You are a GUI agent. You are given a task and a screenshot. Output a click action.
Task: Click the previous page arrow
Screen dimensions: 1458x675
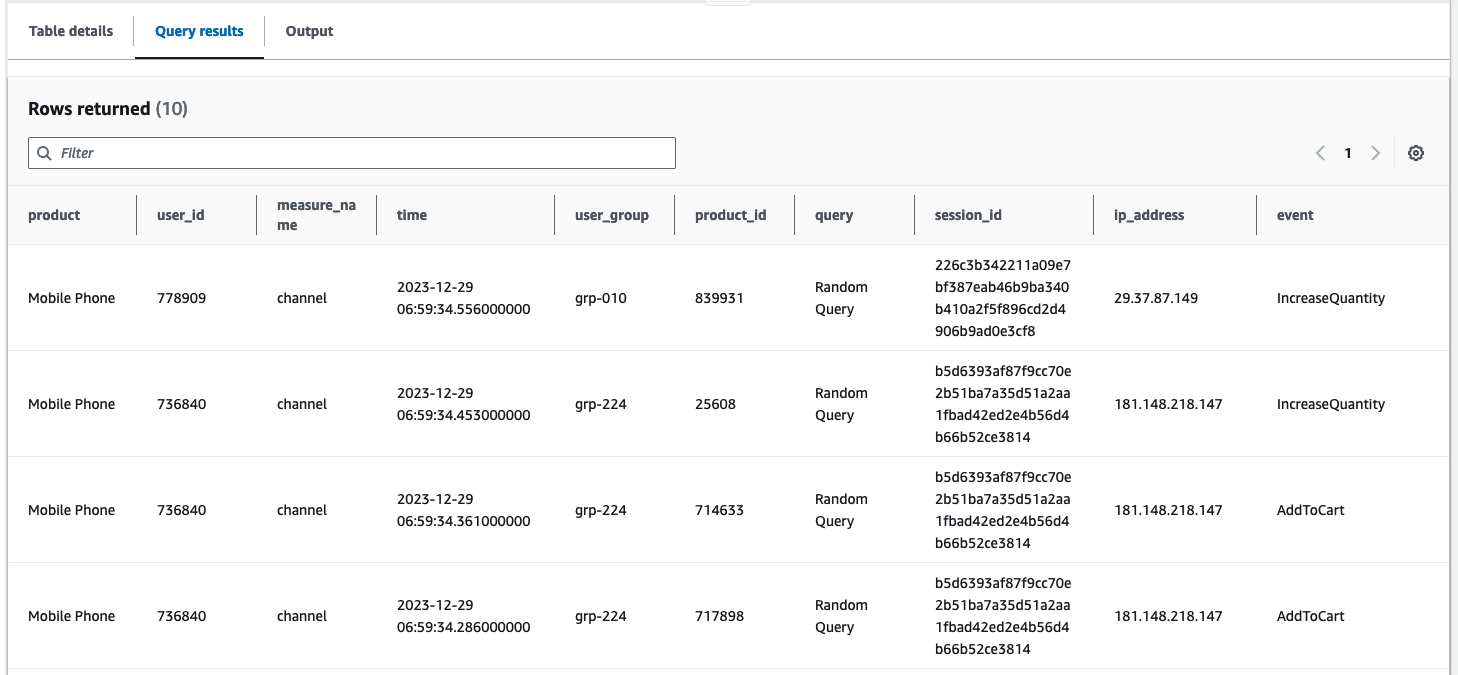[x=1320, y=152]
